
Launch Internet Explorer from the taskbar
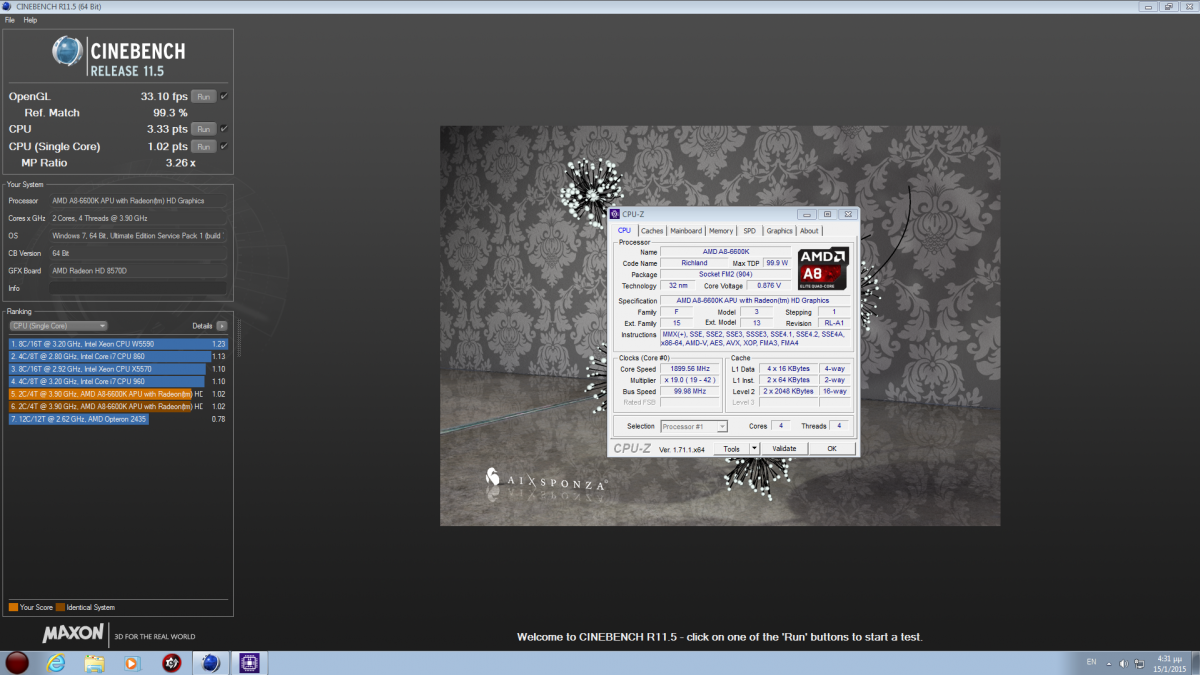pyautogui.click(x=56, y=662)
